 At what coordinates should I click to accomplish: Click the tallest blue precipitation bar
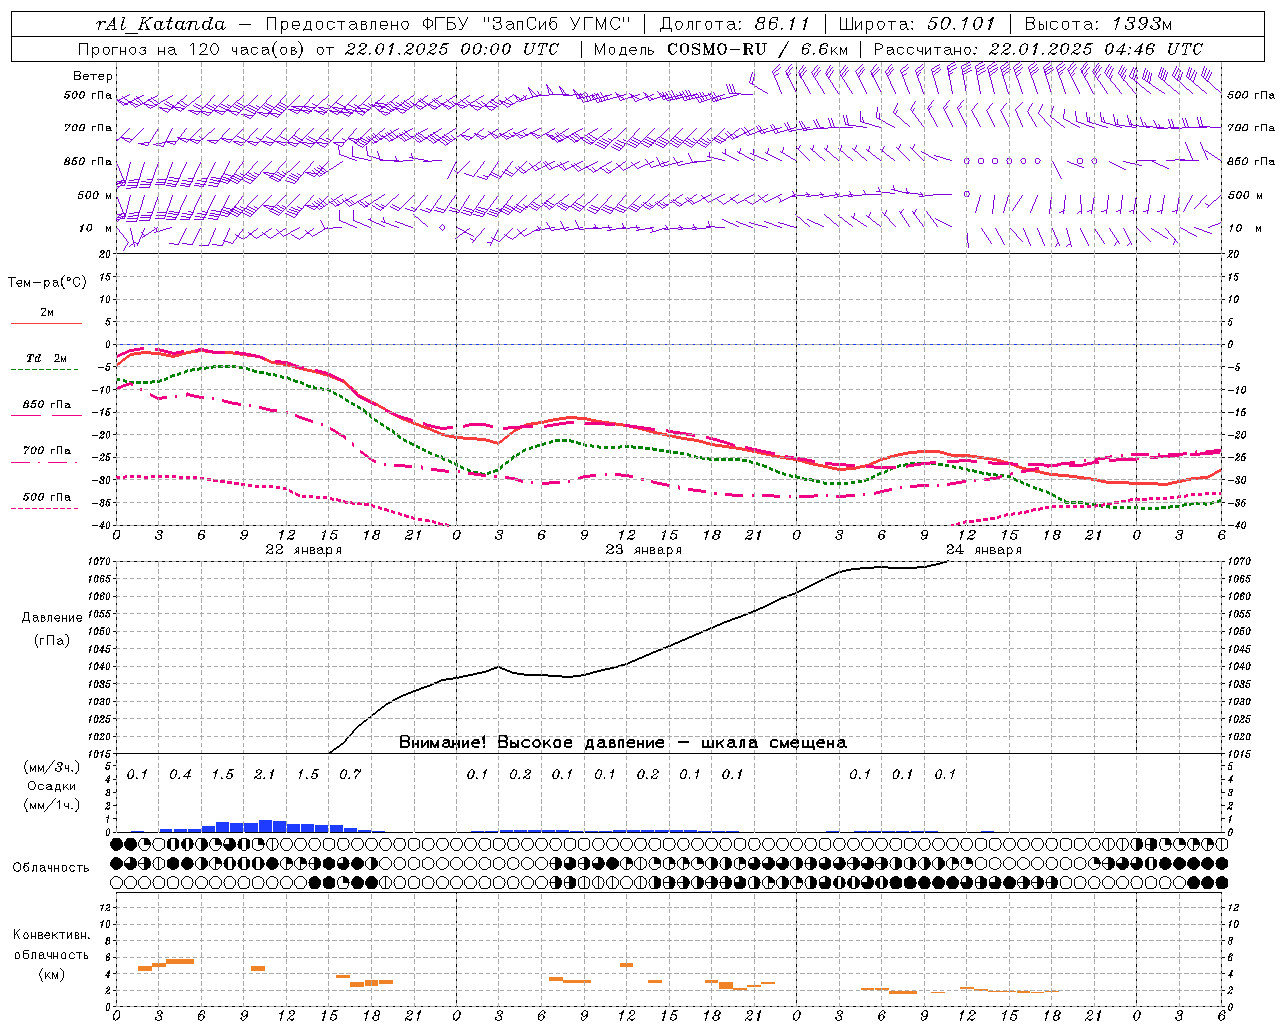pyautogui.click(x=265, y=826)
